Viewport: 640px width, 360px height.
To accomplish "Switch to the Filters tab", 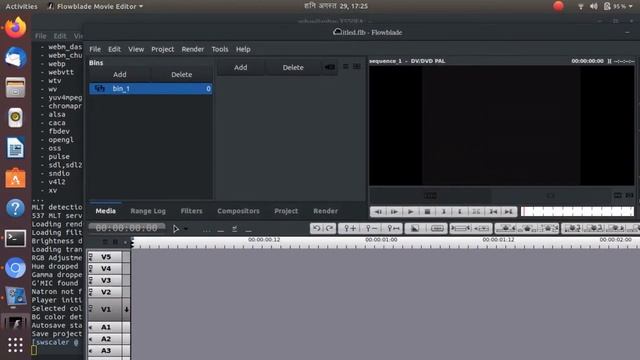I will point(191,211).
